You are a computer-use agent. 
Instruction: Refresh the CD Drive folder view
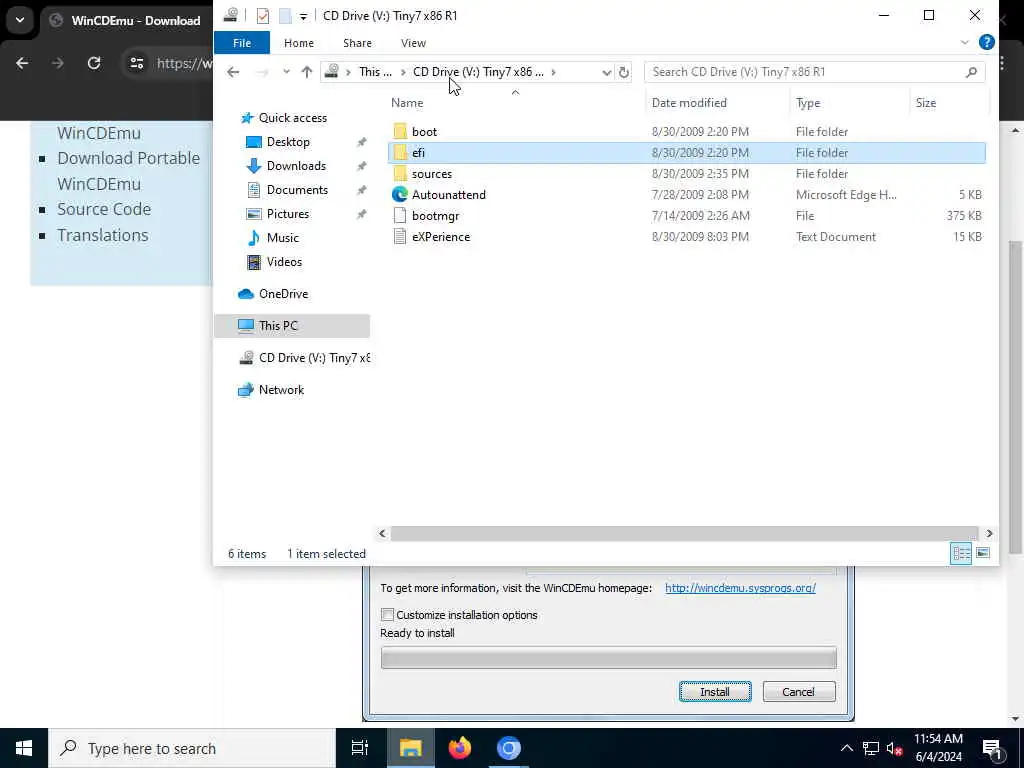pyautogui.click(x=624, y=72)
